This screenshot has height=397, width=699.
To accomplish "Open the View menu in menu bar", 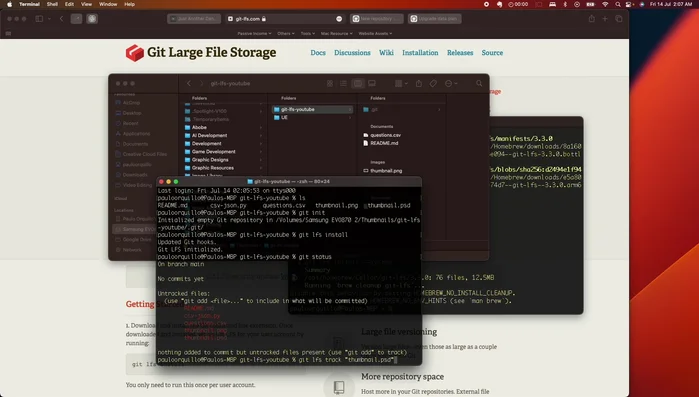I will [x=86, y=4].
